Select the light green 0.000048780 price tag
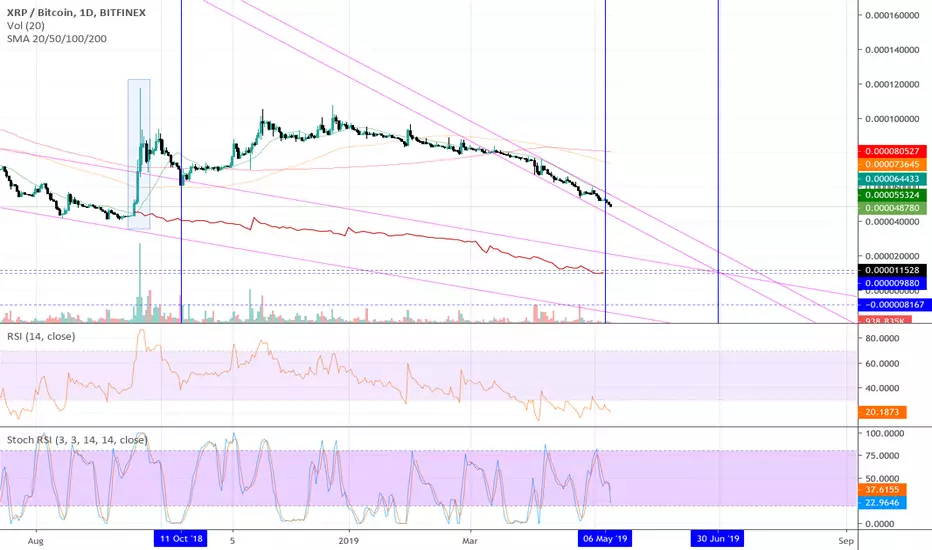932x550 pixels. pyautogui.click(x=892, y=209)
